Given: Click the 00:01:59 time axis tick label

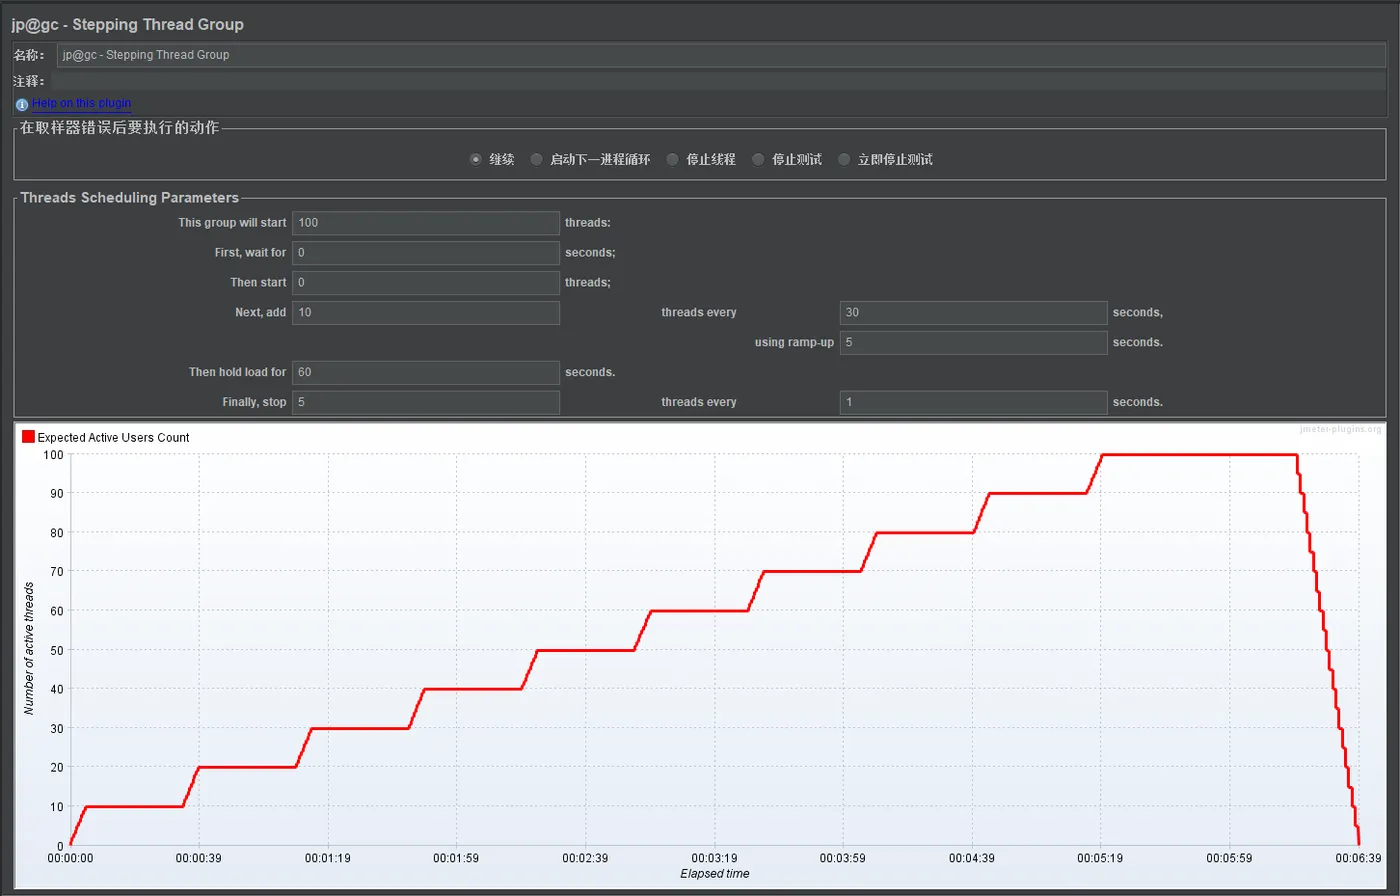Looking at the screenshot, I should click(x=457, y=859).
